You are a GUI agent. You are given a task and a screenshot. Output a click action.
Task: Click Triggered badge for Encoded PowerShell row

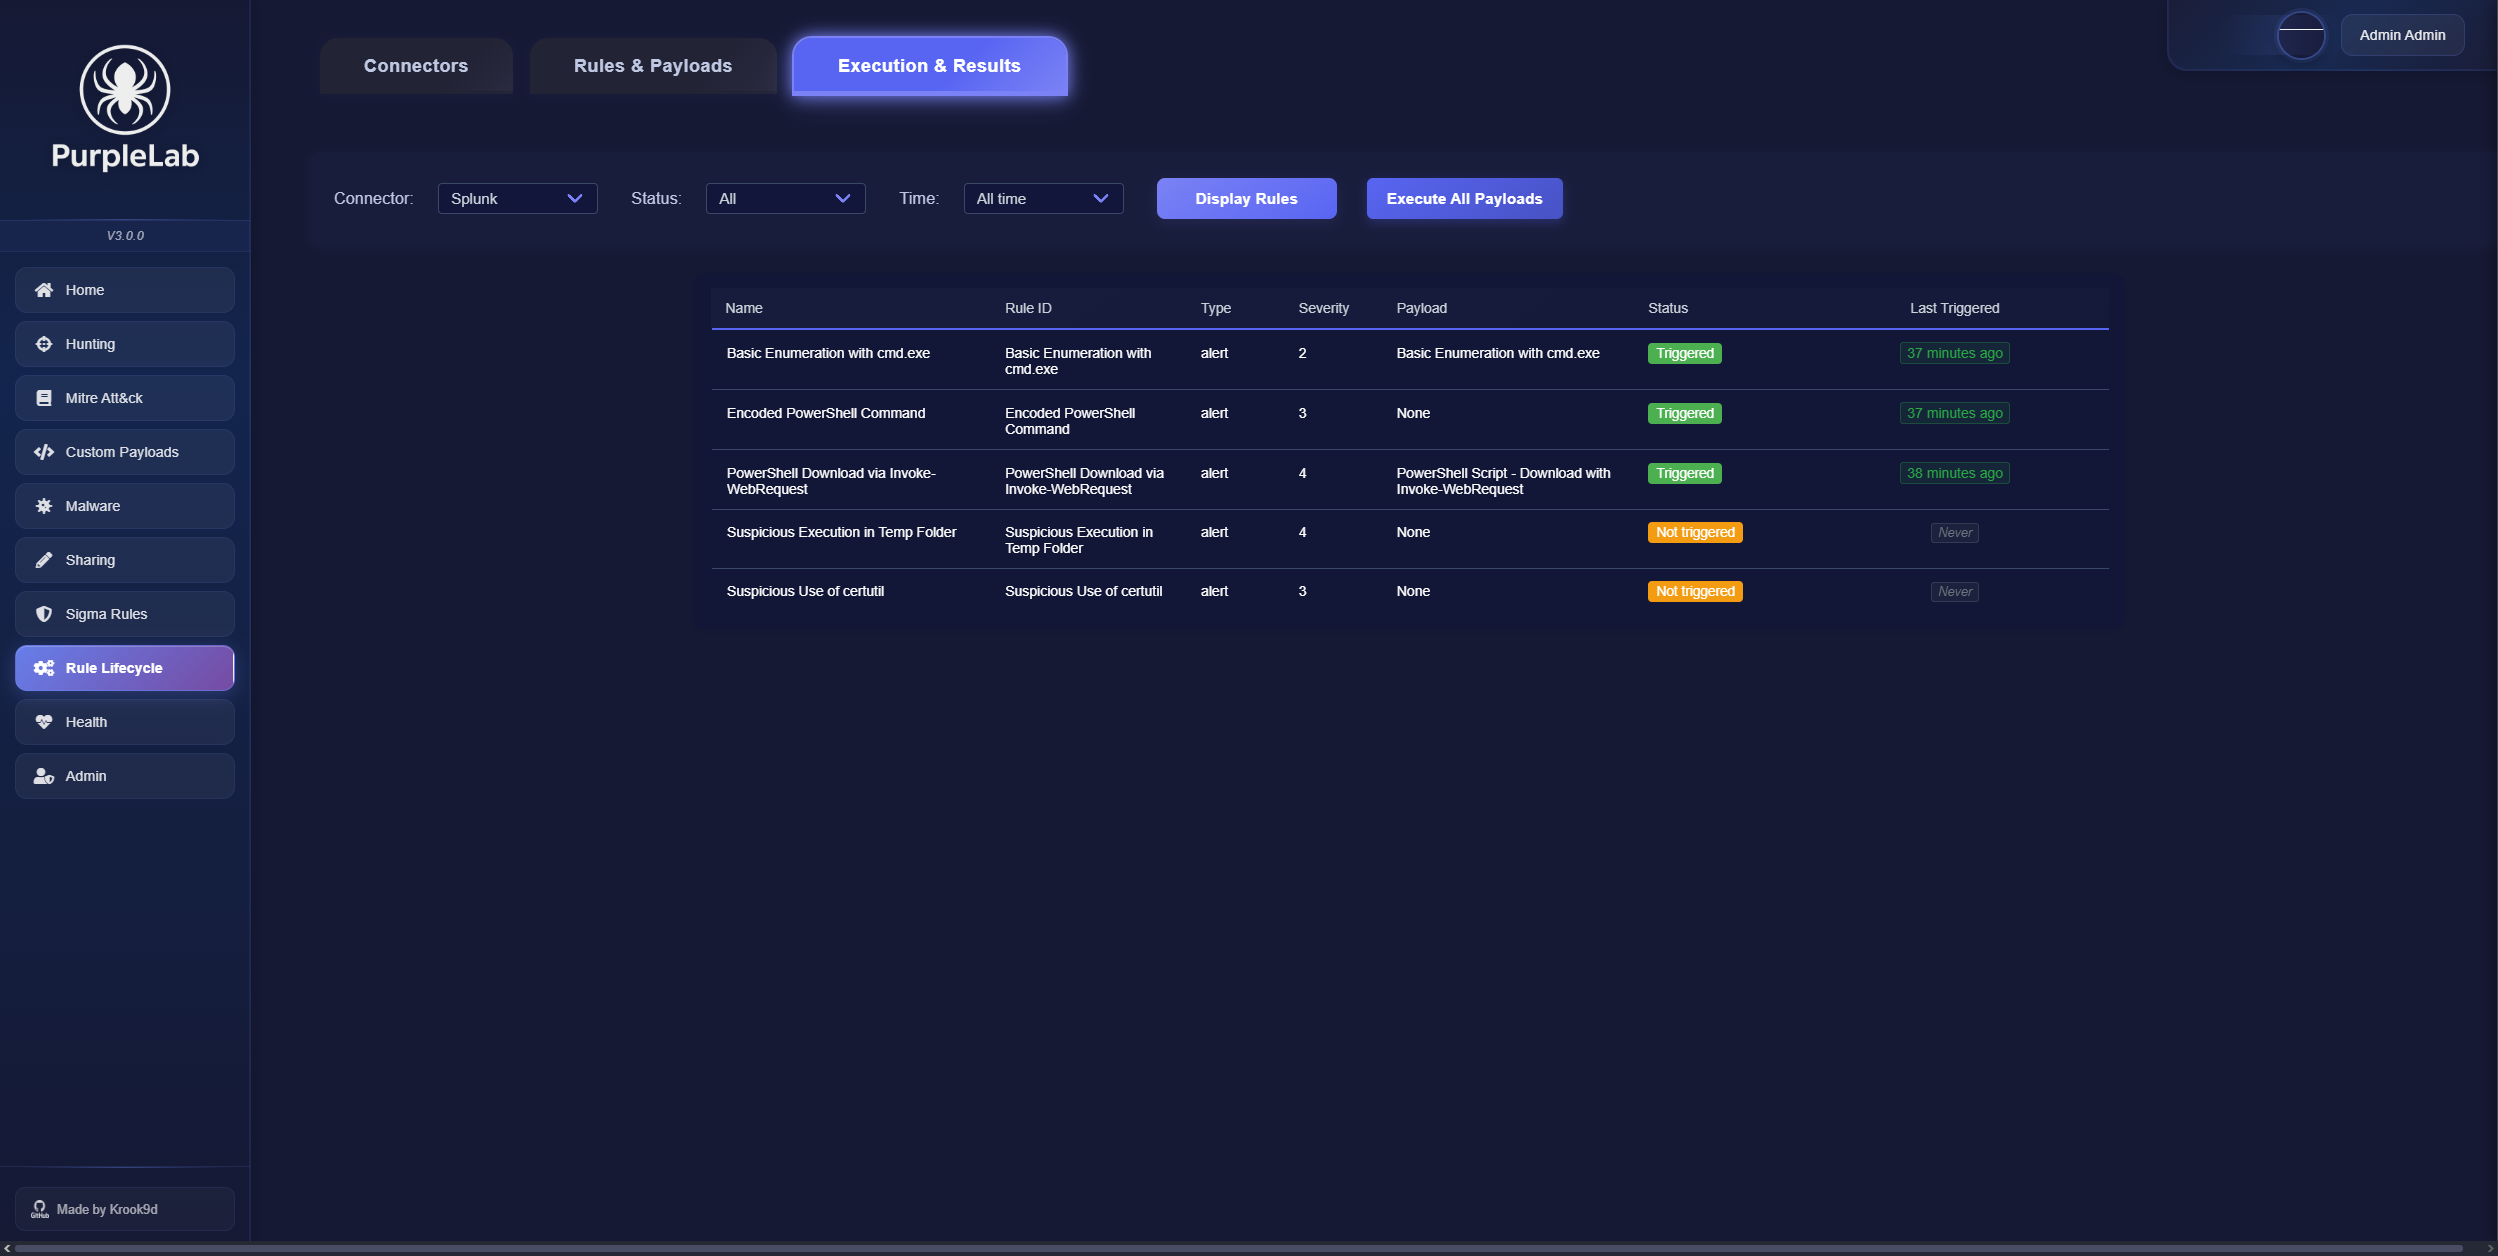pos(1685,413)
